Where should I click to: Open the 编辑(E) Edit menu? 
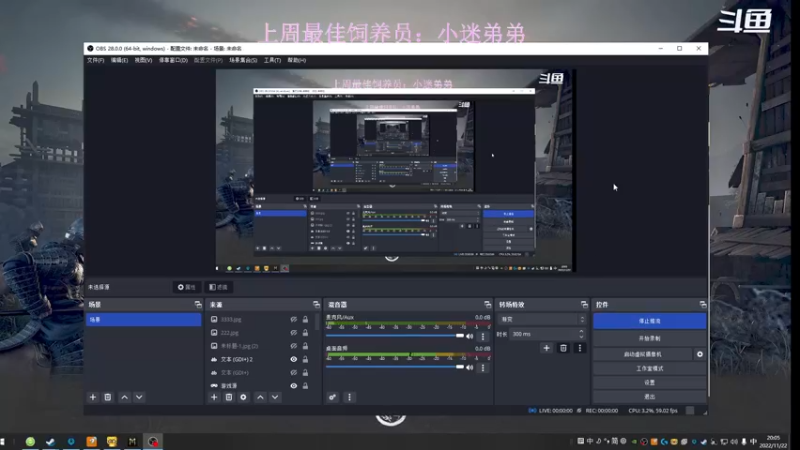point(119,60)
